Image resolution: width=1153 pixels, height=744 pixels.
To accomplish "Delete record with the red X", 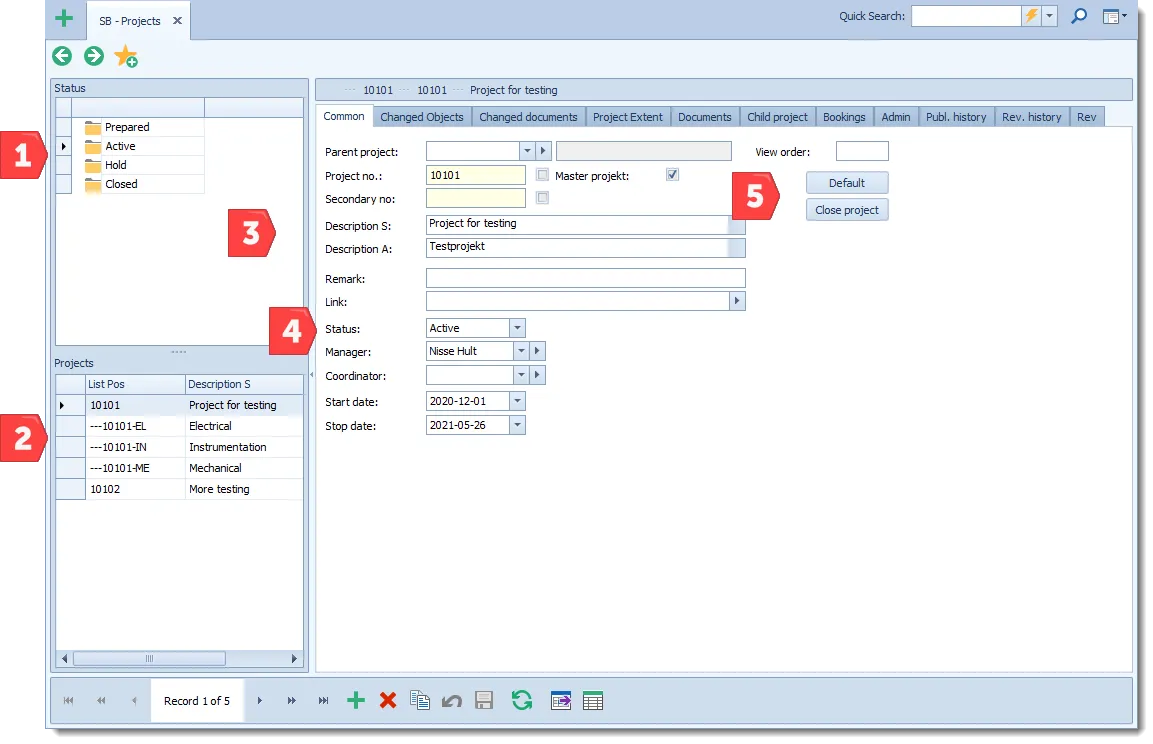I will pyautogui.click(x=388, y=701).
